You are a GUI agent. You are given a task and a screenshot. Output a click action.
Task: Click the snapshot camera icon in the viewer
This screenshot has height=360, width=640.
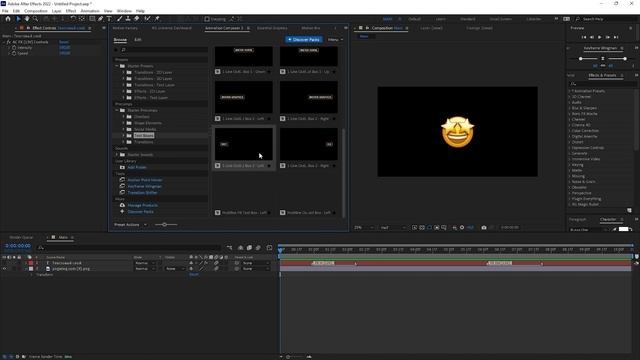(x=484, y=228)
